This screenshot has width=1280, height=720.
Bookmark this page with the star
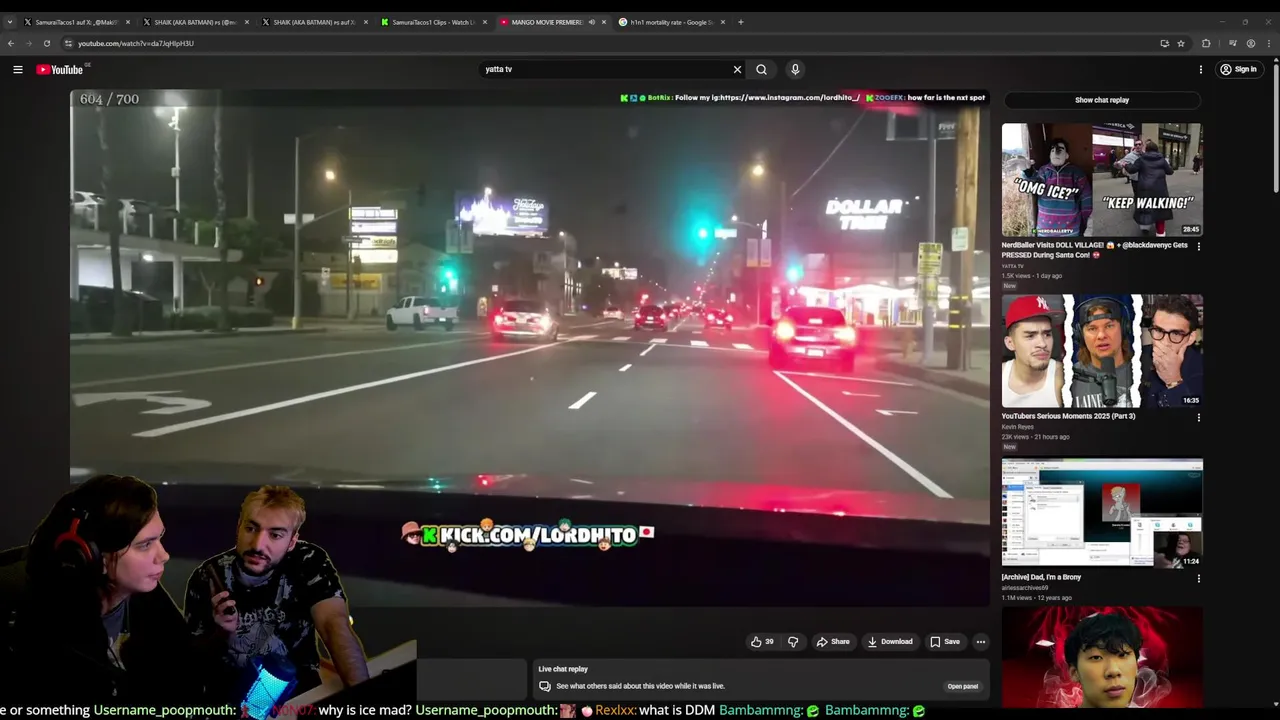tap(1181, 43)
